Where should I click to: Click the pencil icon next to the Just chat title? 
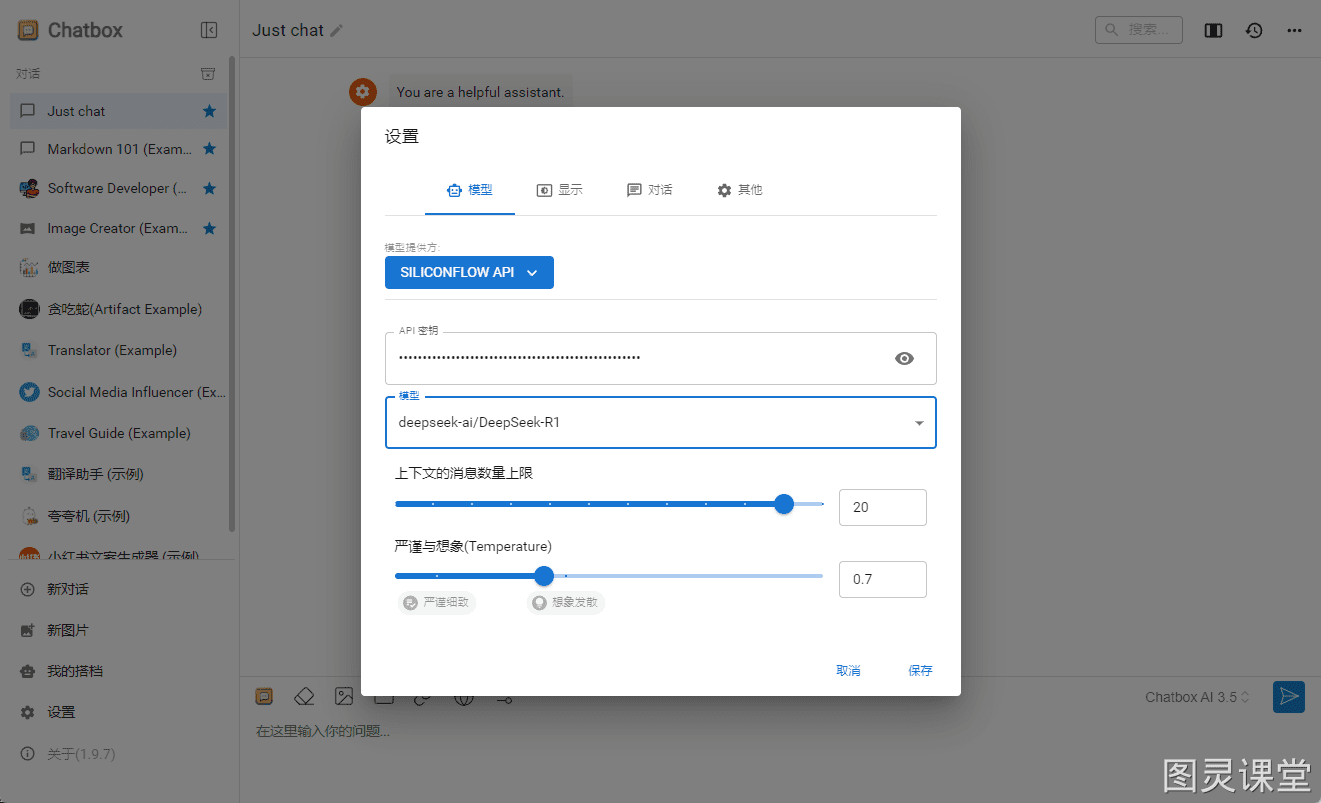[x=336, y=31]
